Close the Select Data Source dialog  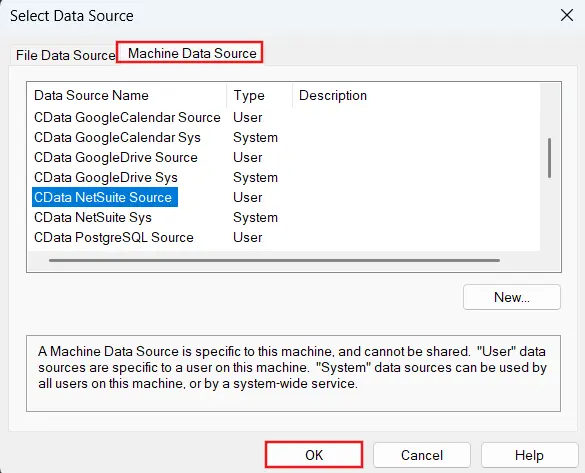(567, 15)
